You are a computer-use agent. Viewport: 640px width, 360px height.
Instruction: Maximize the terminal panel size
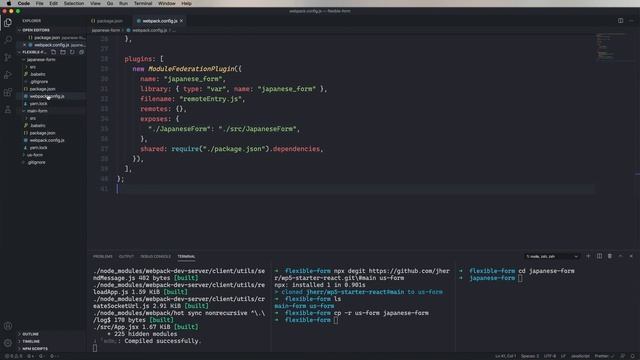(620, 256)
